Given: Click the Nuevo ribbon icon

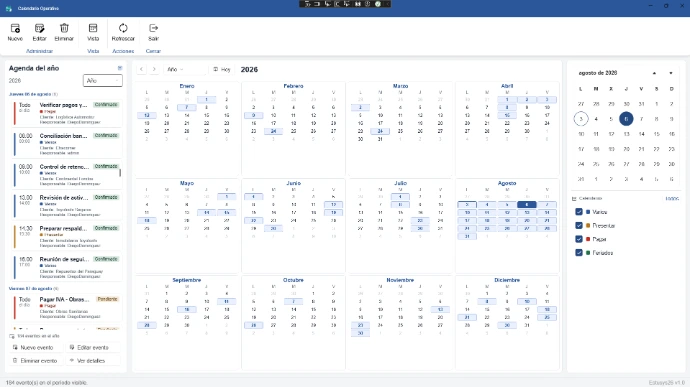Looking at the screenshot, I should [15, 29].
